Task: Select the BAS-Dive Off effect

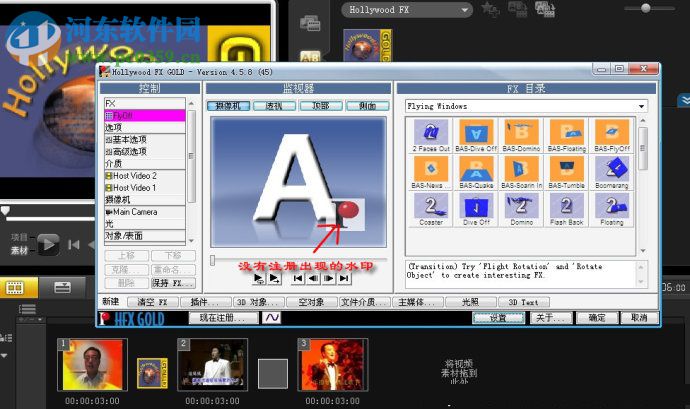Action: [x=476, y=136]
